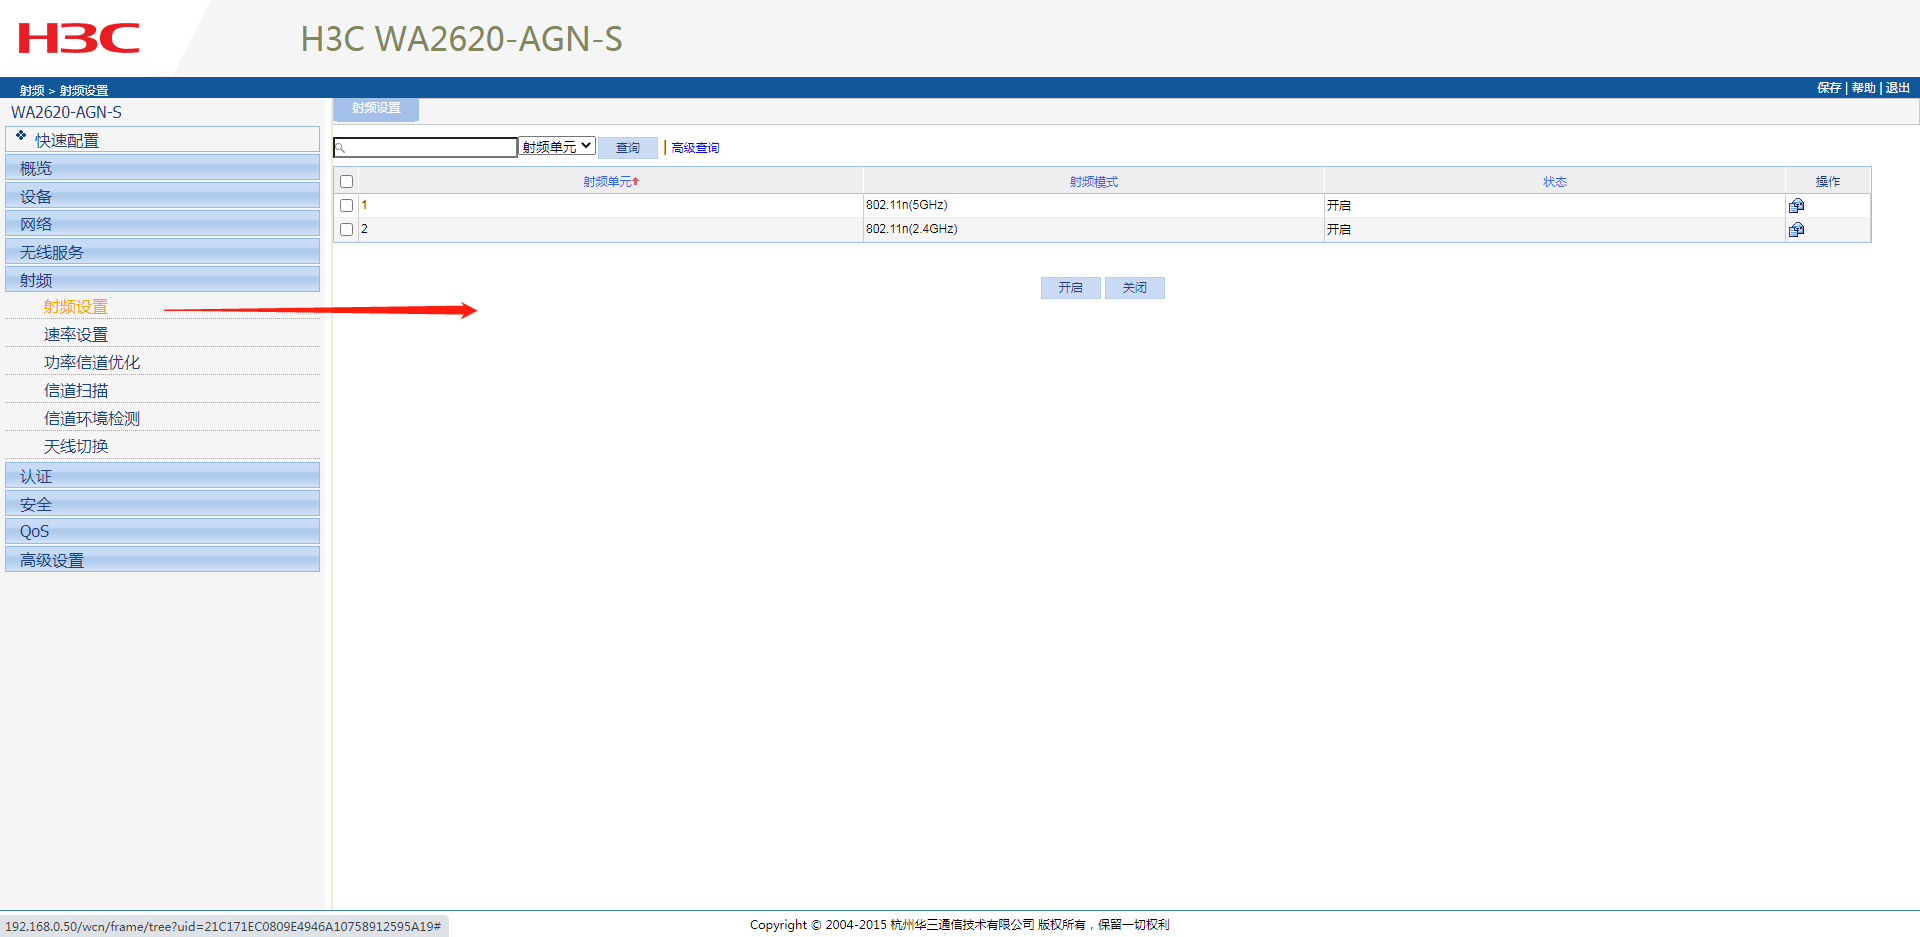Expand the 高级设置 menu section
The image size is (1920, 937).
[x=162, y=560]
